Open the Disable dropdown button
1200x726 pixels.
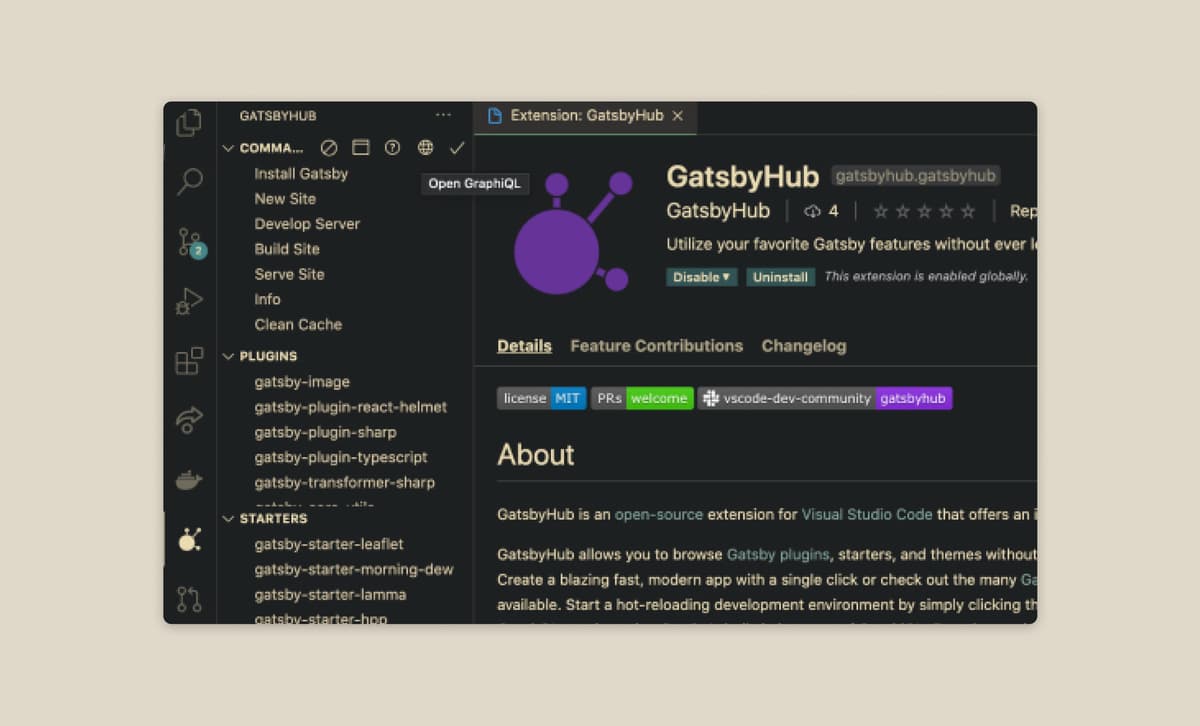[702, 277]
